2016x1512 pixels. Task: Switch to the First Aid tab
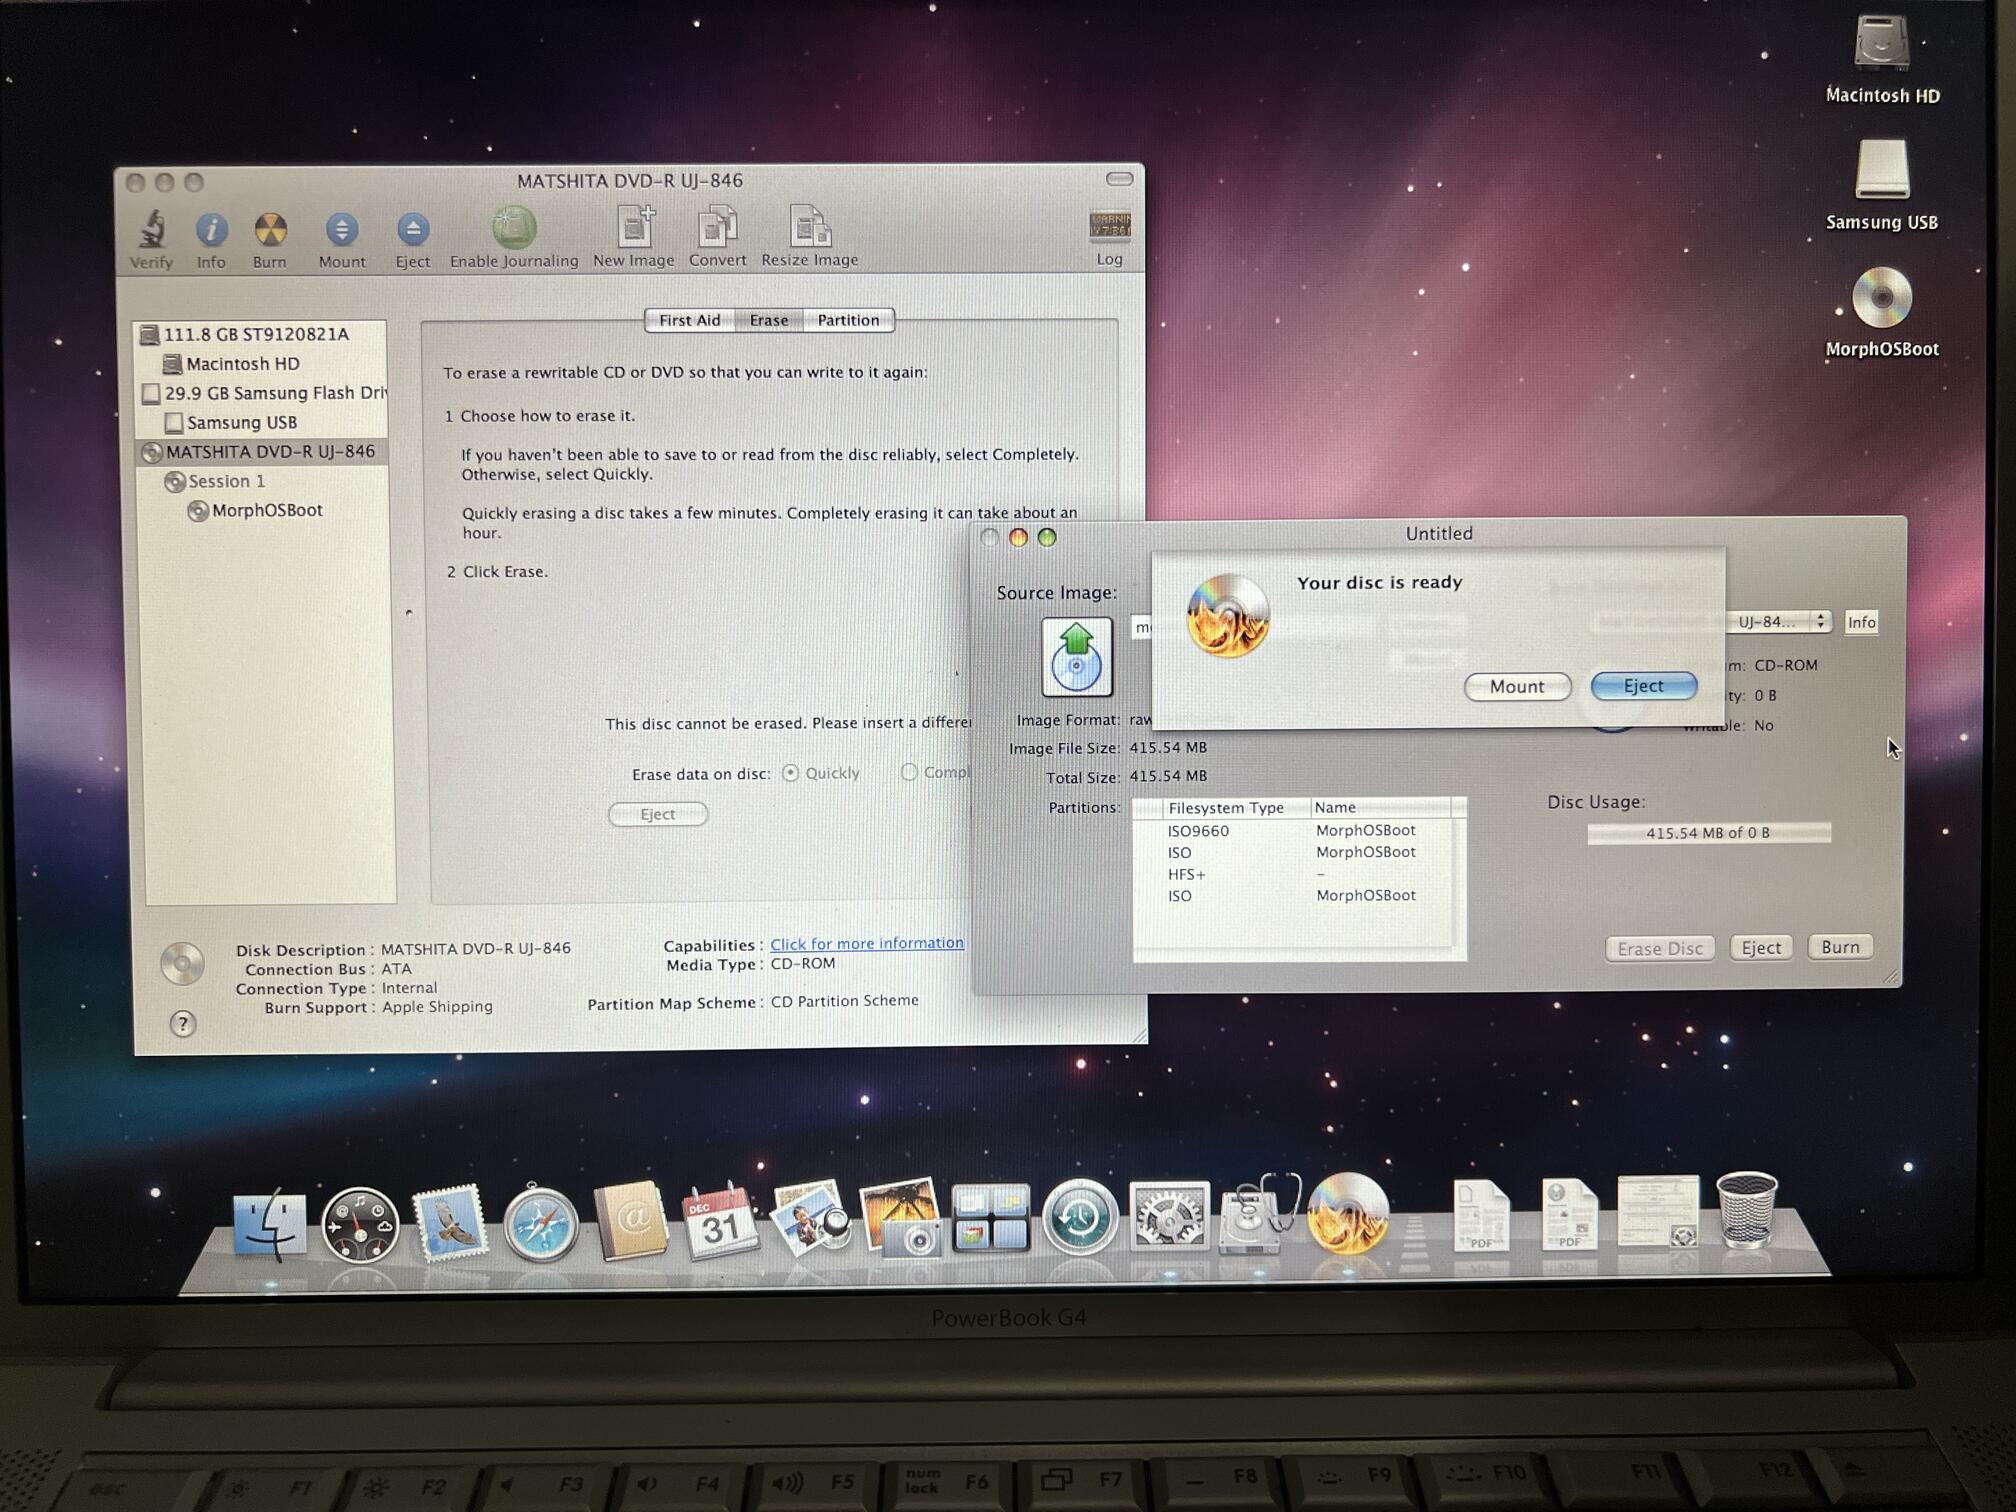point(689,320)
